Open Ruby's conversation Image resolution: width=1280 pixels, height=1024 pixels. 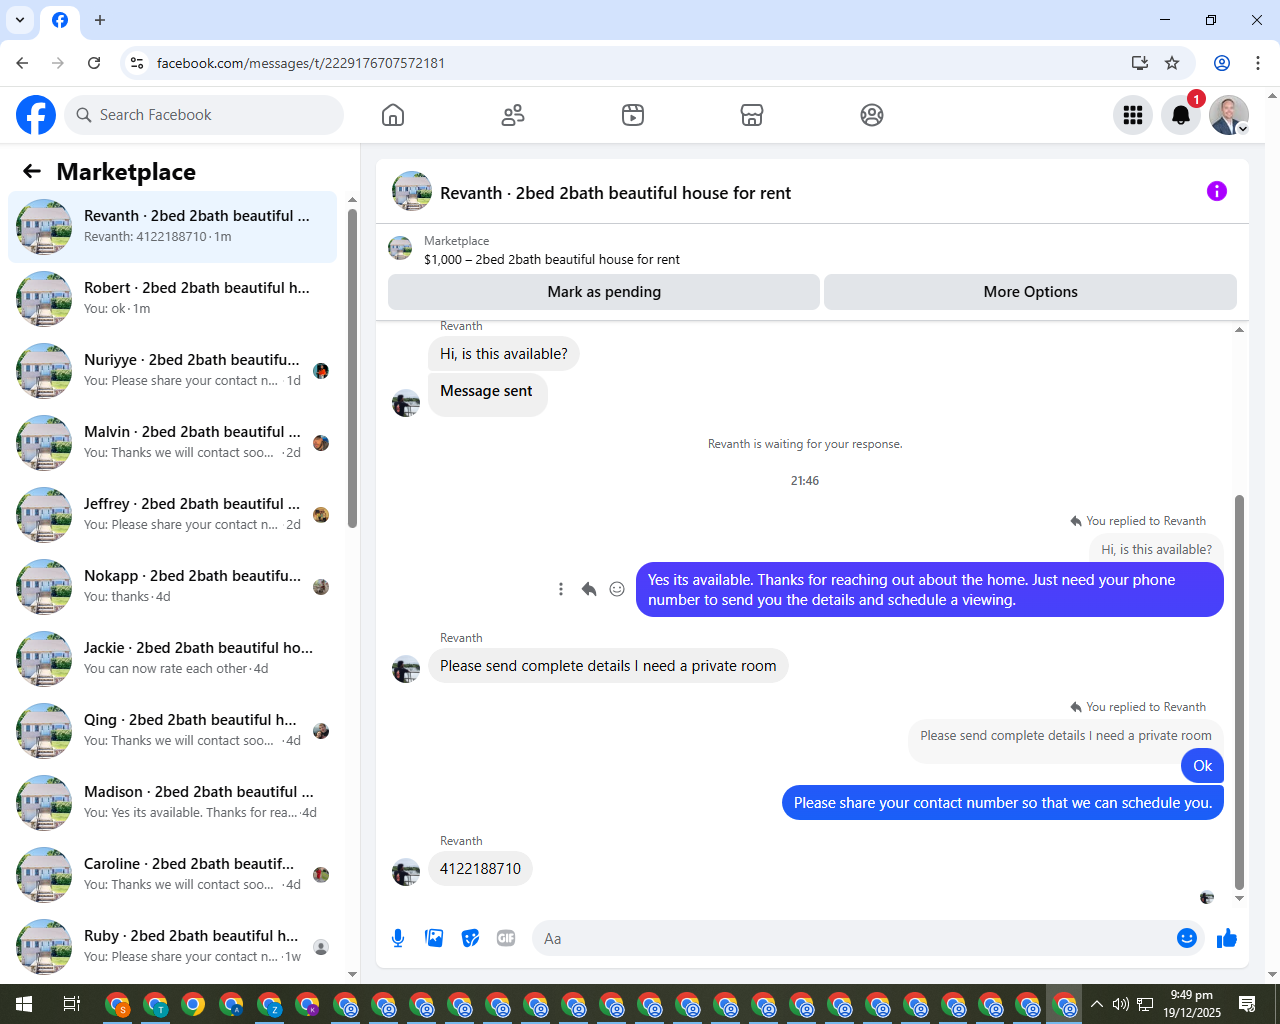[172, 946]
